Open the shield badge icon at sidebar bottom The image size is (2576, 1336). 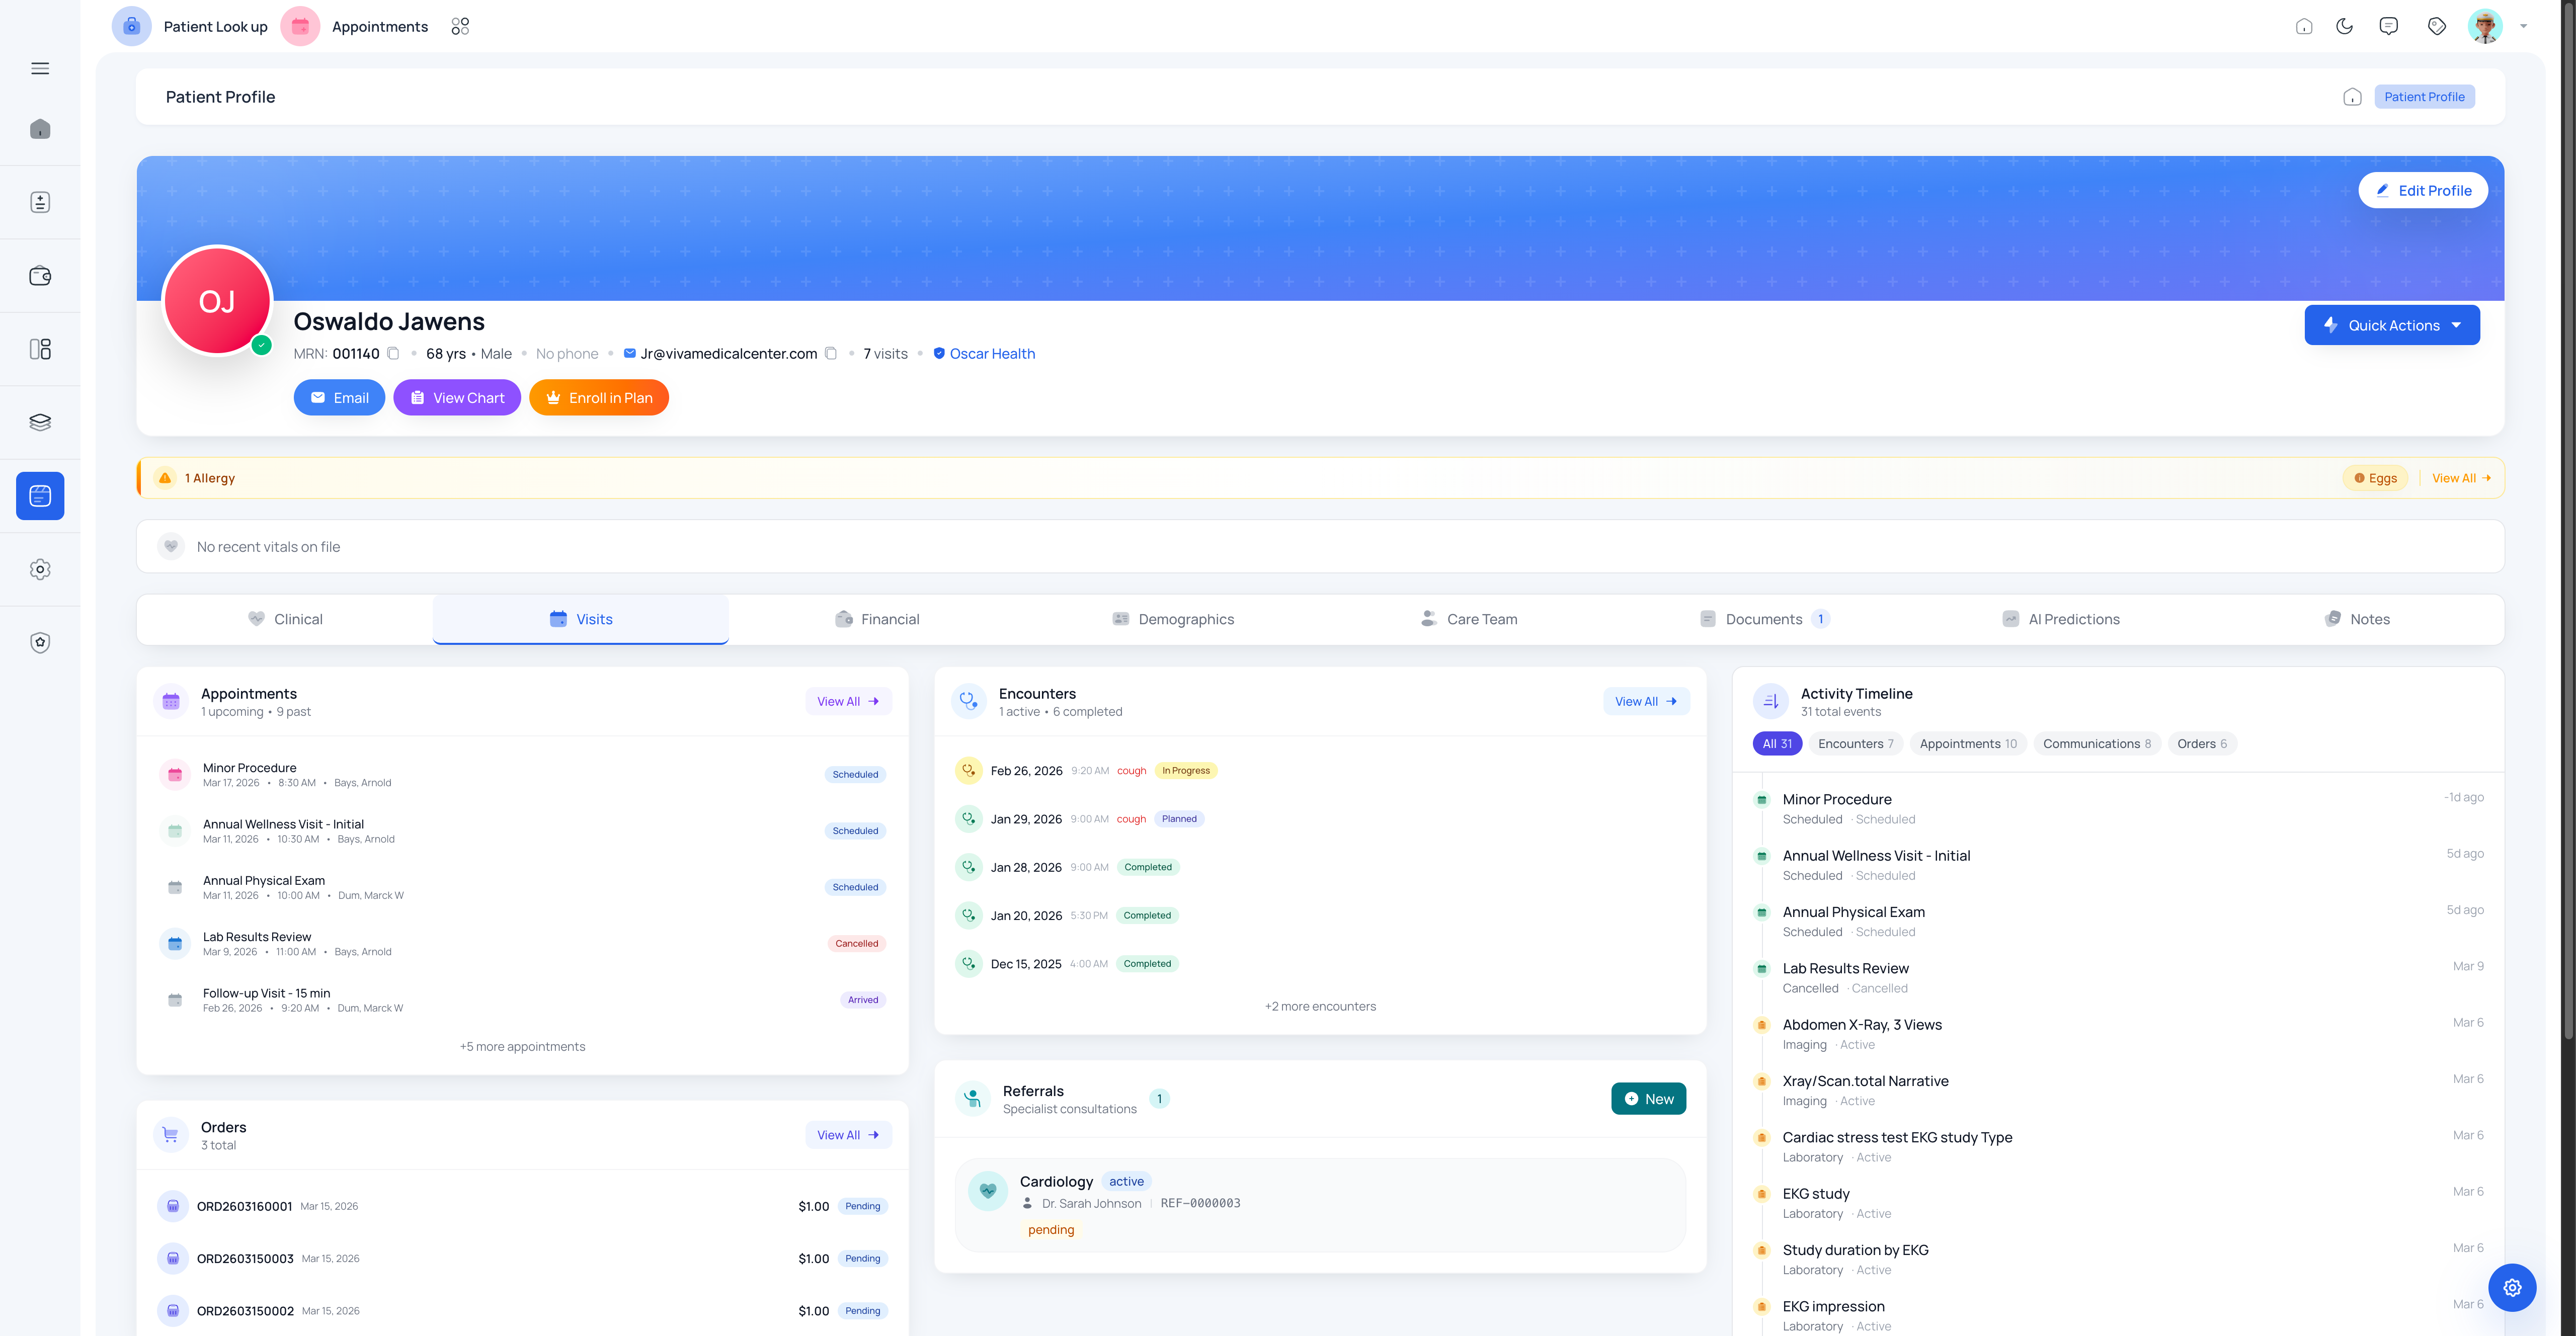(x=41, y=642)
